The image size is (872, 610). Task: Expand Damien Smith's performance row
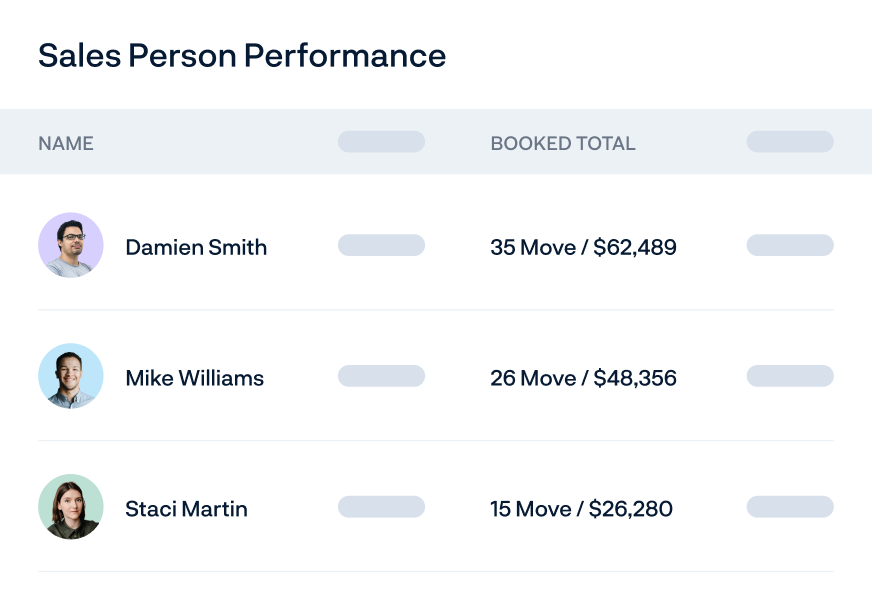pyautogui.click(x=436, y=245)
